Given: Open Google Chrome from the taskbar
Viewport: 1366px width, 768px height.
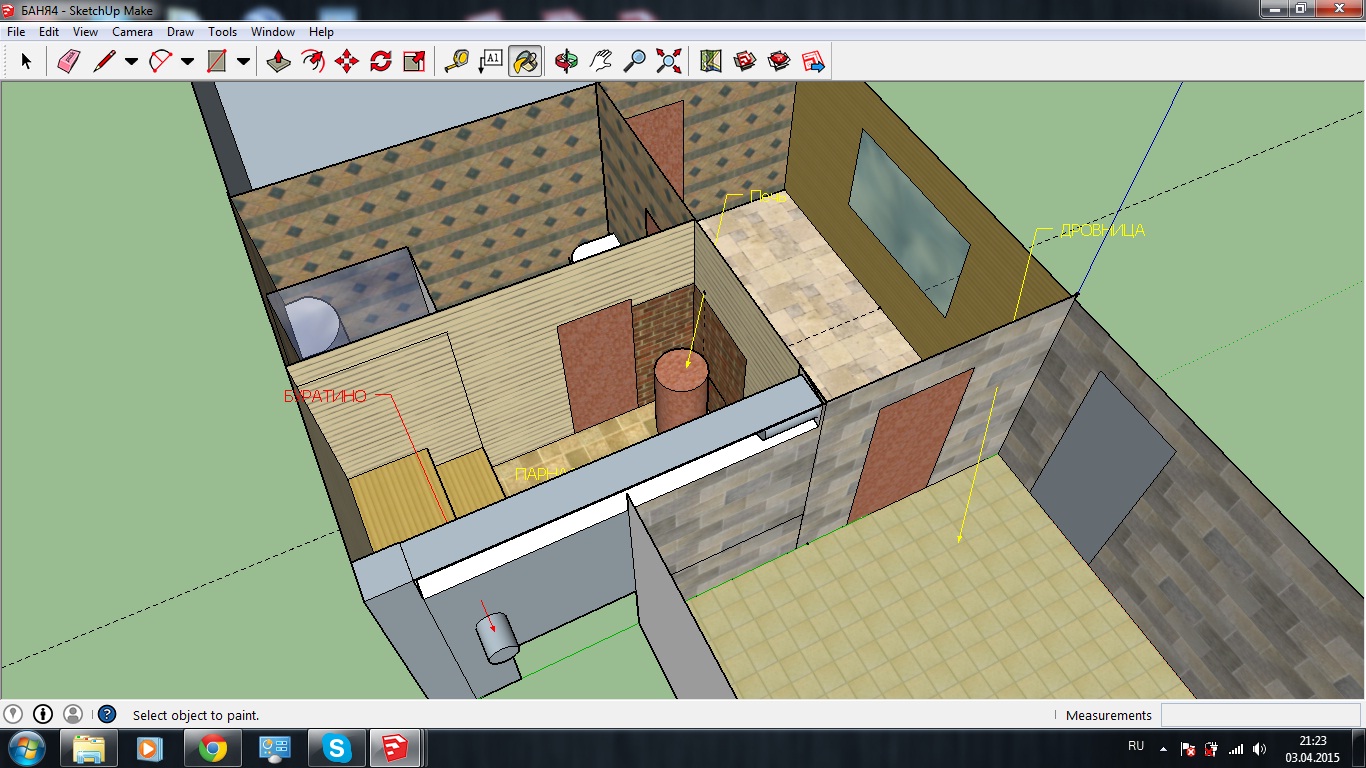Looking at the screenshot, I should (212, 748).
